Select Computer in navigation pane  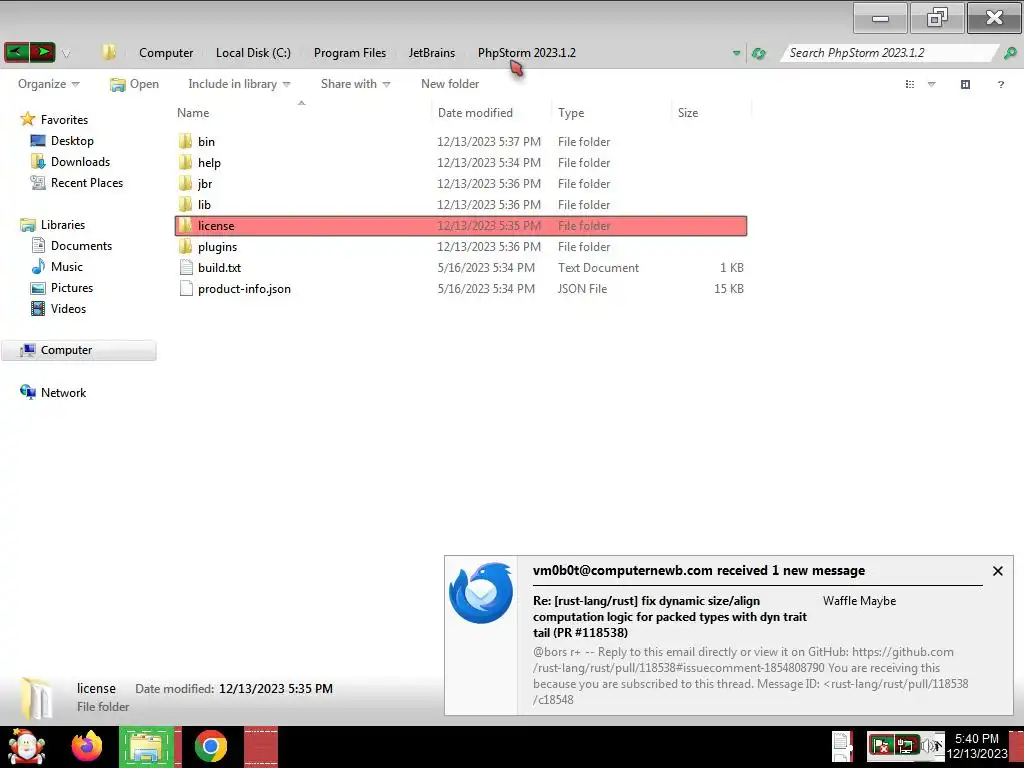[x=79, y=350]
